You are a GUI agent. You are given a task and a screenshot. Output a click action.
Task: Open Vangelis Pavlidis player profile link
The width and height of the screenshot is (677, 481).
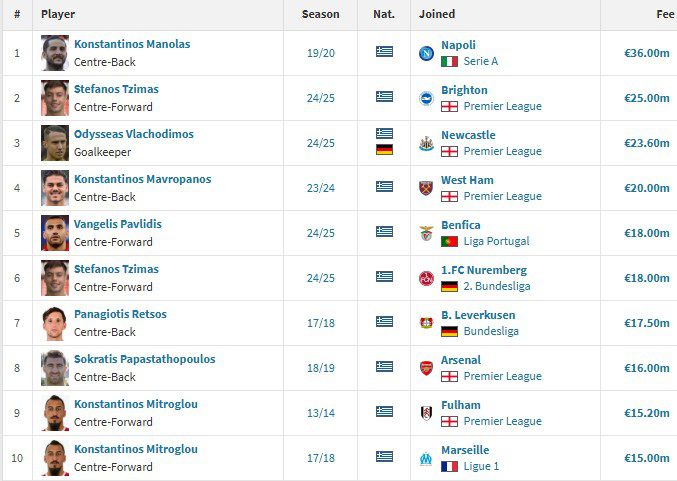point(117,224)
